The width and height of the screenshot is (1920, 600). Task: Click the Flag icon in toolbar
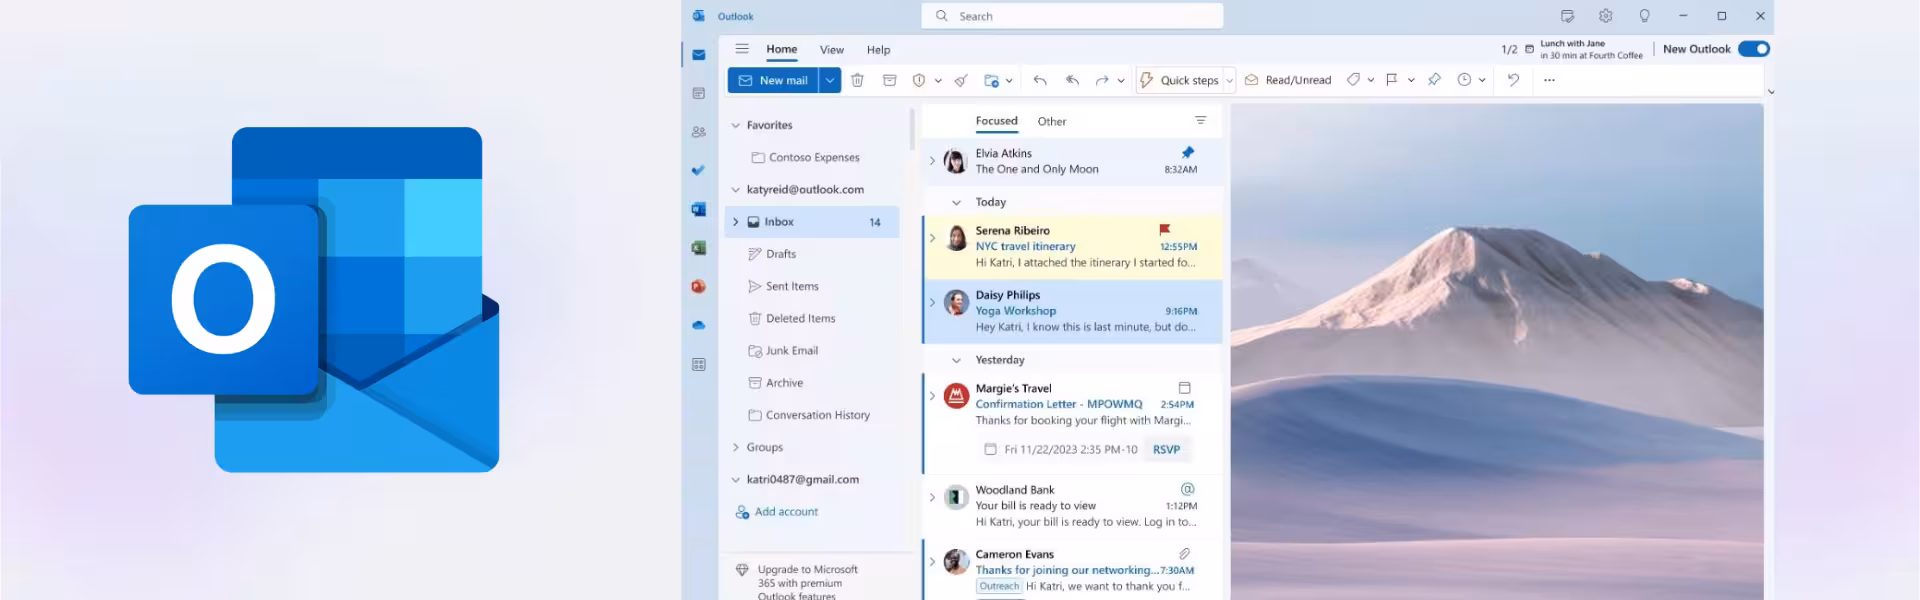tap(1391, 80)
